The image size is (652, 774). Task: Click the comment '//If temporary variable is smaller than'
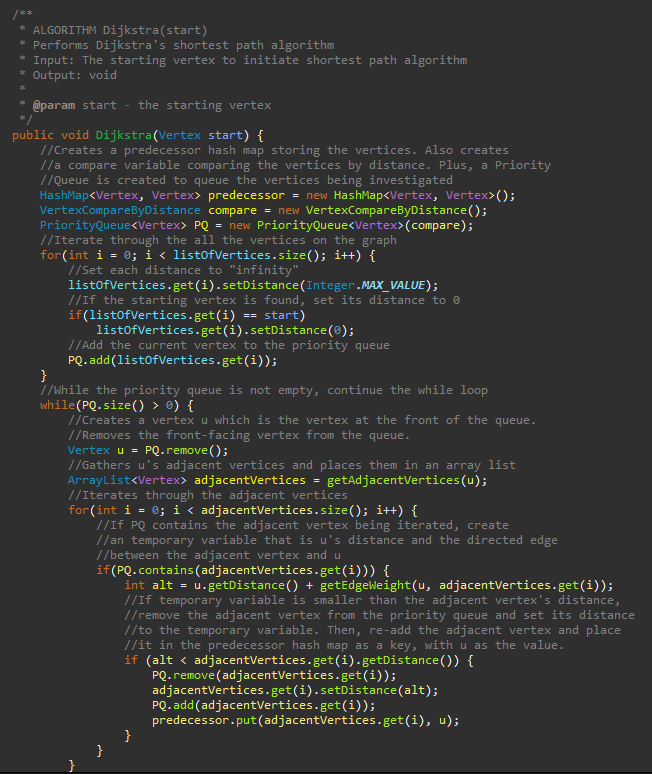(372, 600)
